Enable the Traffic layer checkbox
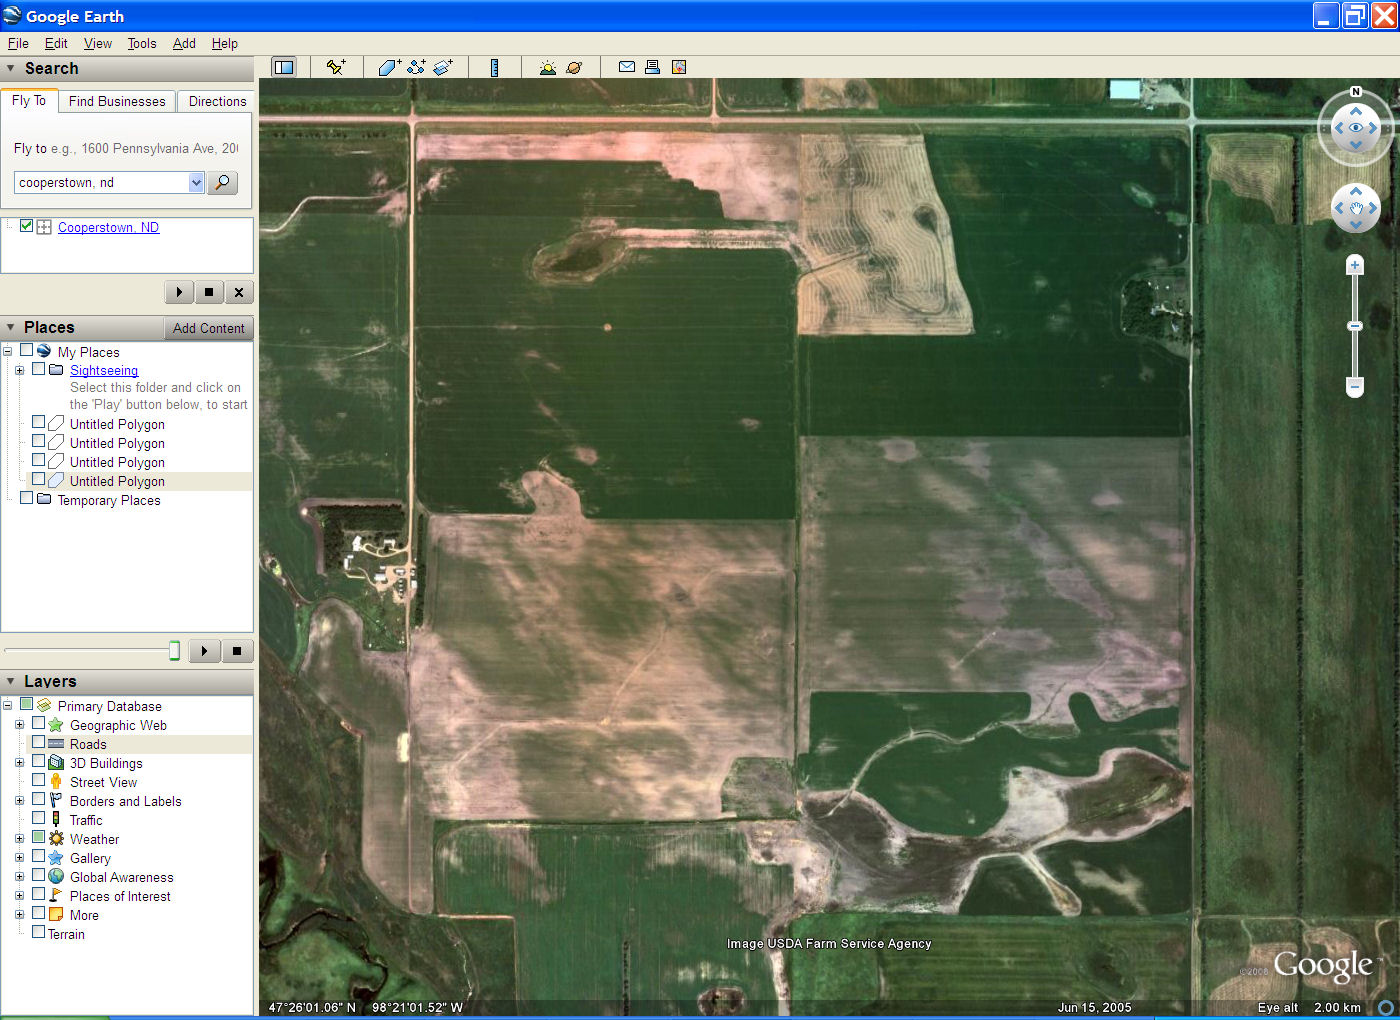Image resolution: width=1400 pixels, height=1020 pixels. (x=39, y=818)
